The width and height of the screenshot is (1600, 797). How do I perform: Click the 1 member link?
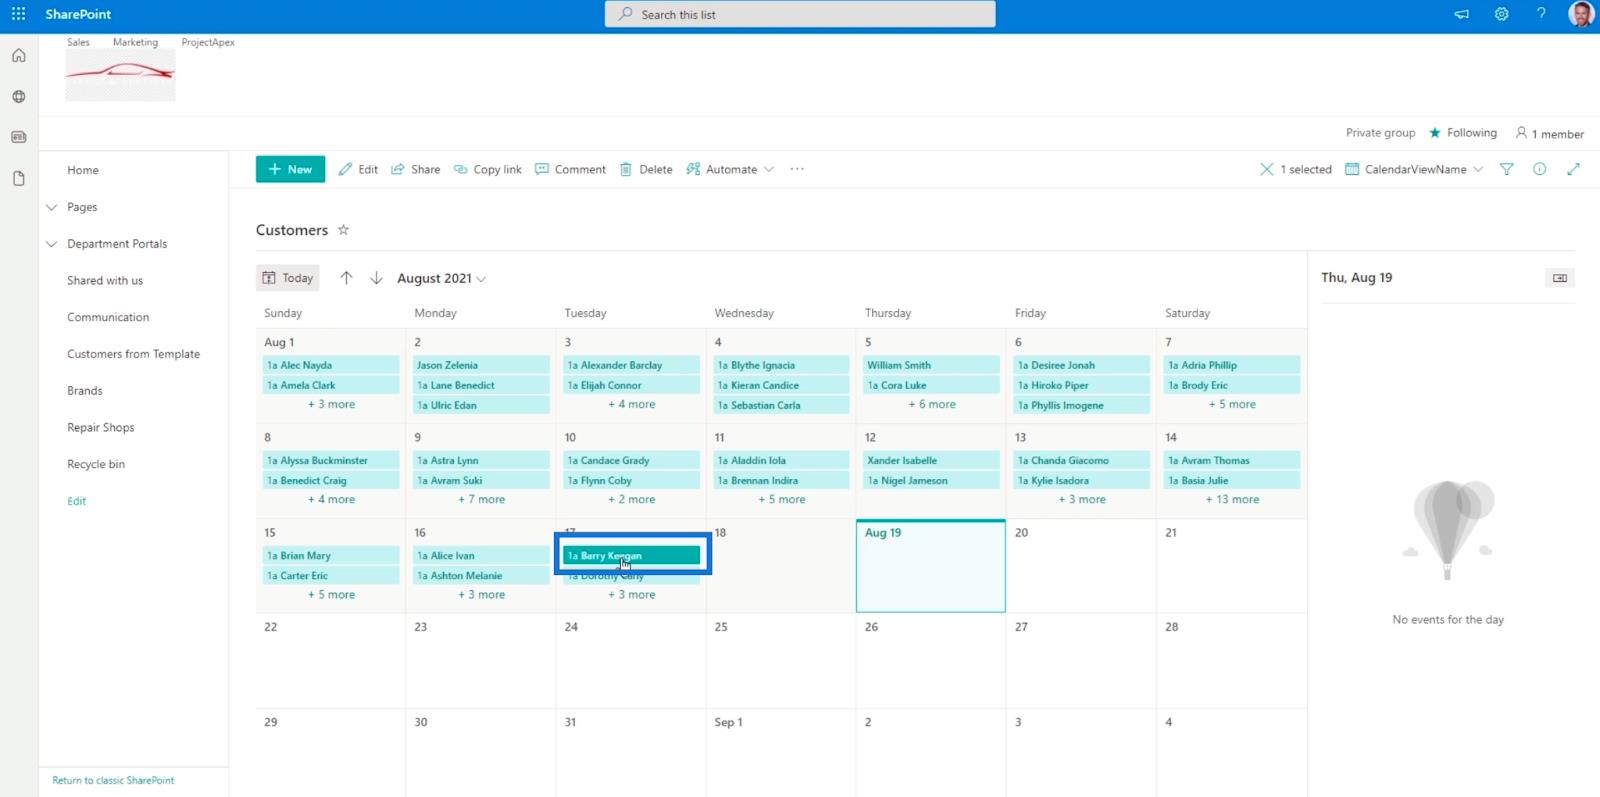1550,133
